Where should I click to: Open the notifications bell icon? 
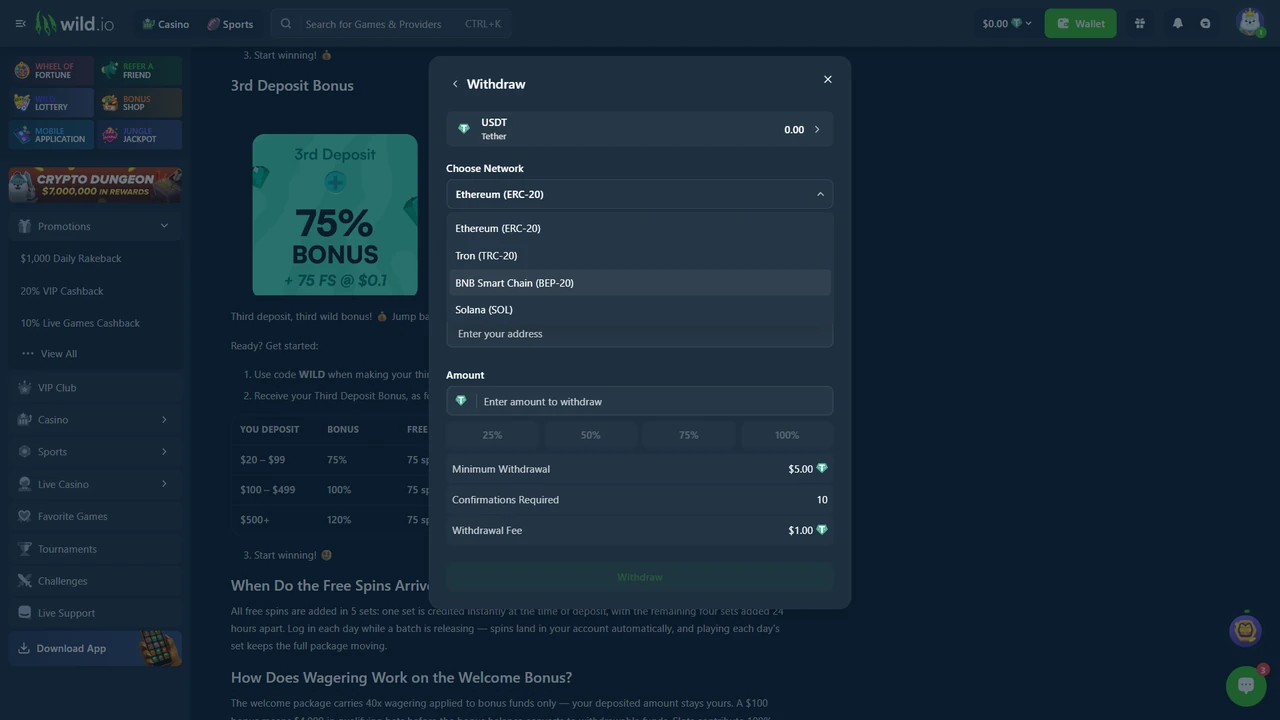[1177, 23]
